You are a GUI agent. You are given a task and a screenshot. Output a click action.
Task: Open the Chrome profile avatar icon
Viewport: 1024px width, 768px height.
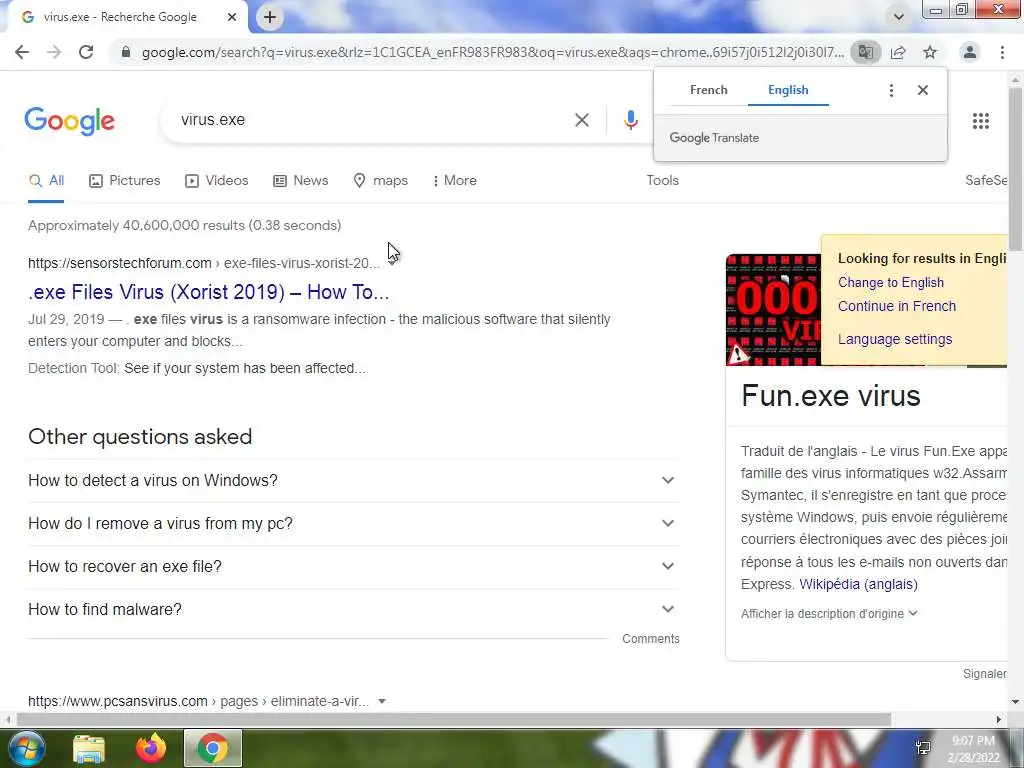970,52
